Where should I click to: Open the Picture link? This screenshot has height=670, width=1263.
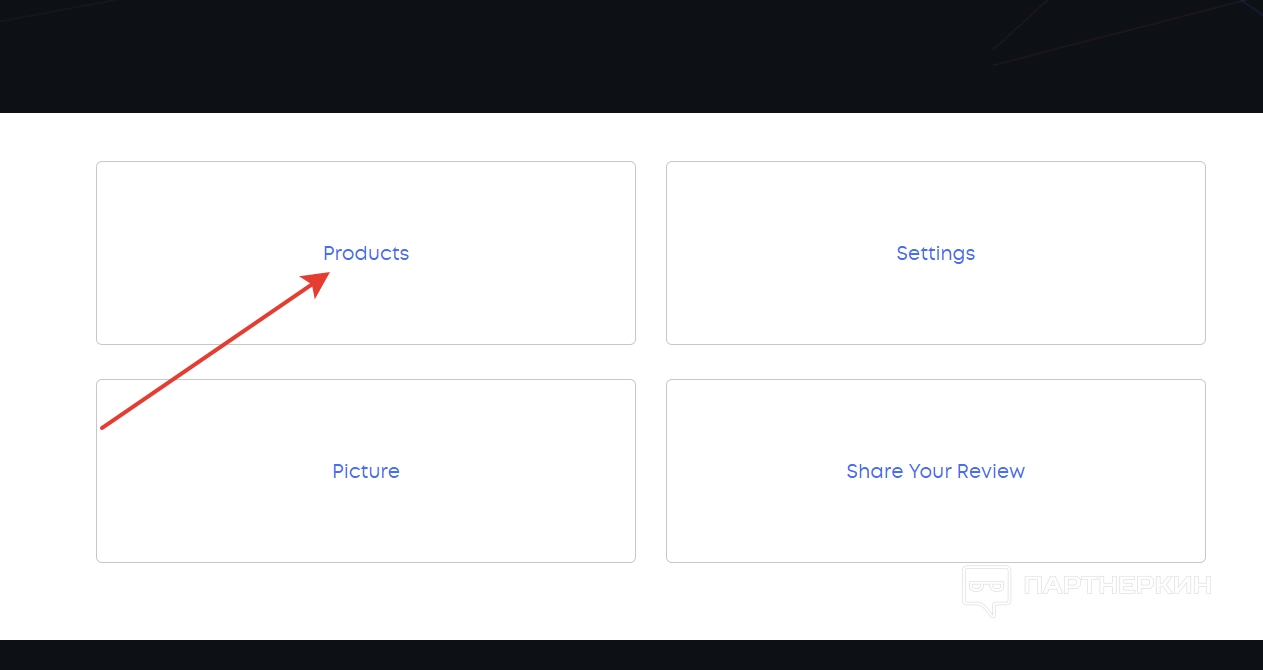point(366,471)
